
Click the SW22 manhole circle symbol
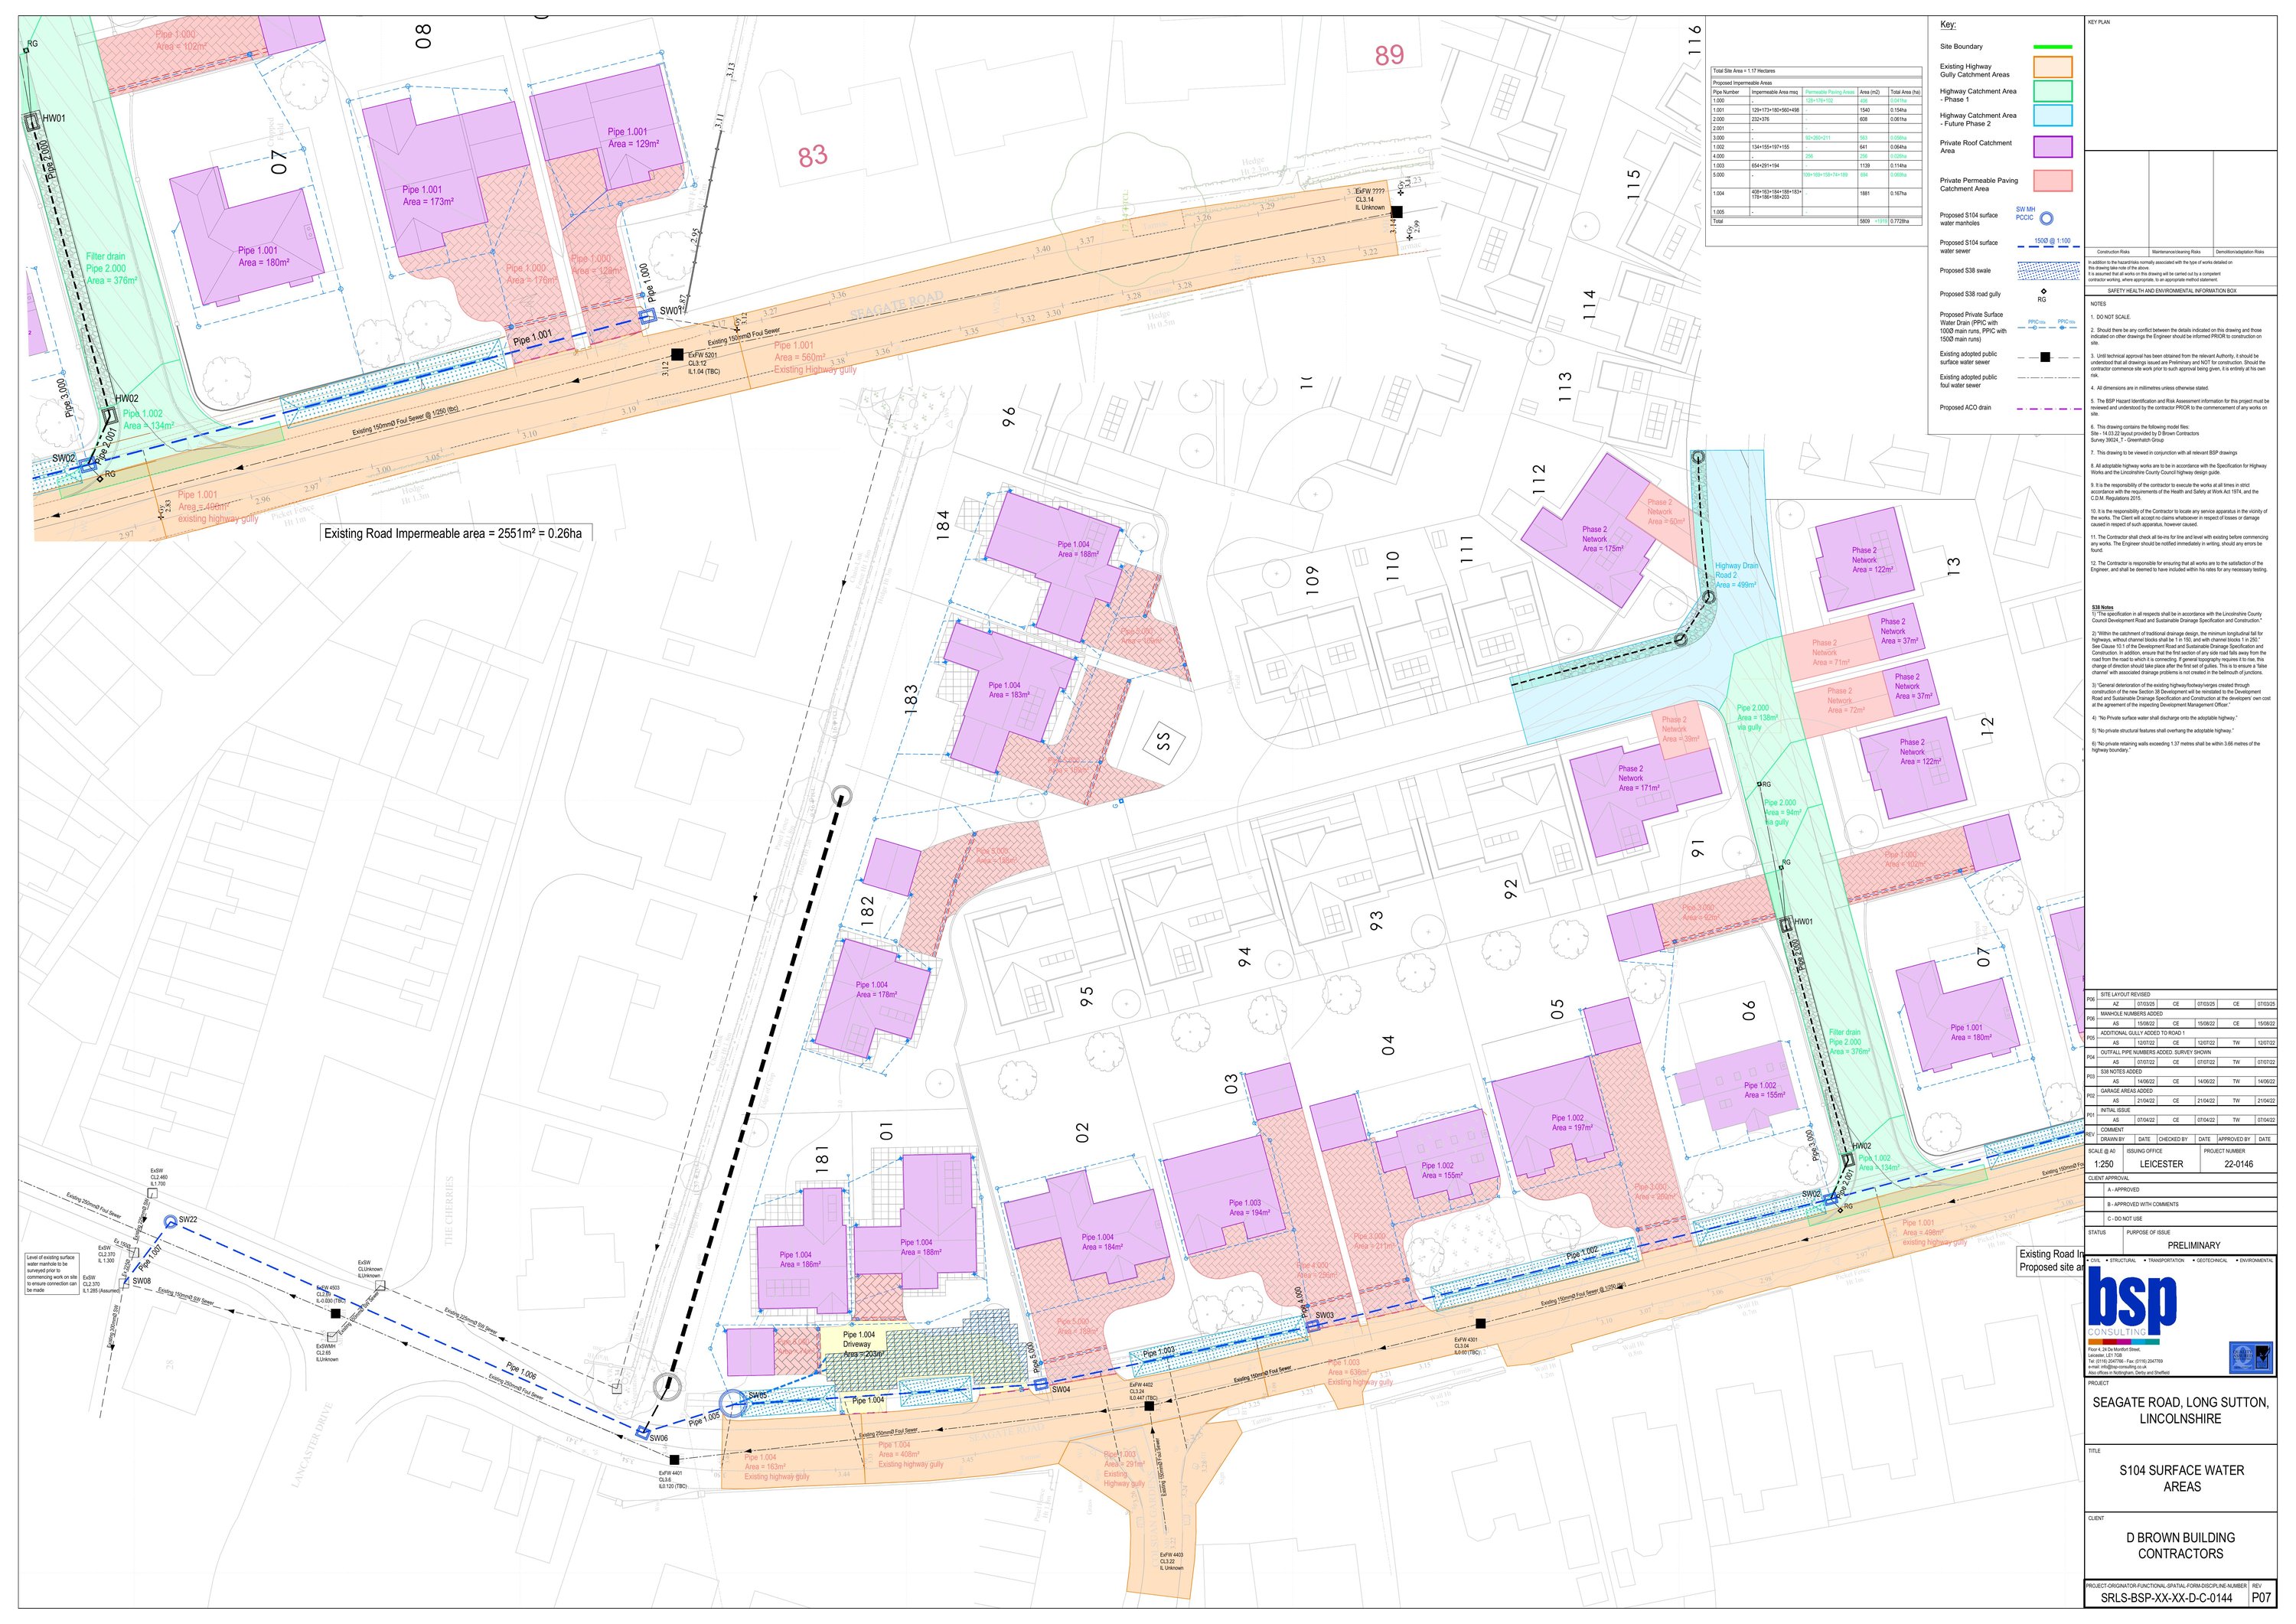pyautogui.click(x=170, y=1221)
